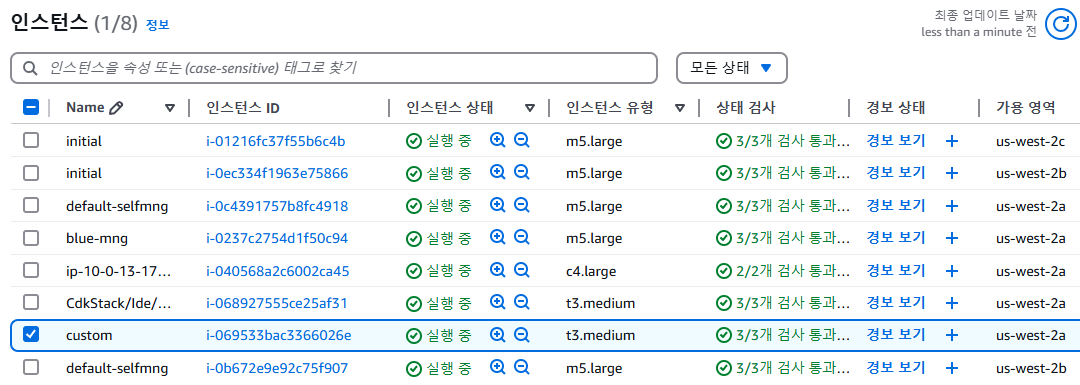Add alarm plus icon for i-01216fc37f55b6c4b

pyautogui.click(x=952, y=141)
